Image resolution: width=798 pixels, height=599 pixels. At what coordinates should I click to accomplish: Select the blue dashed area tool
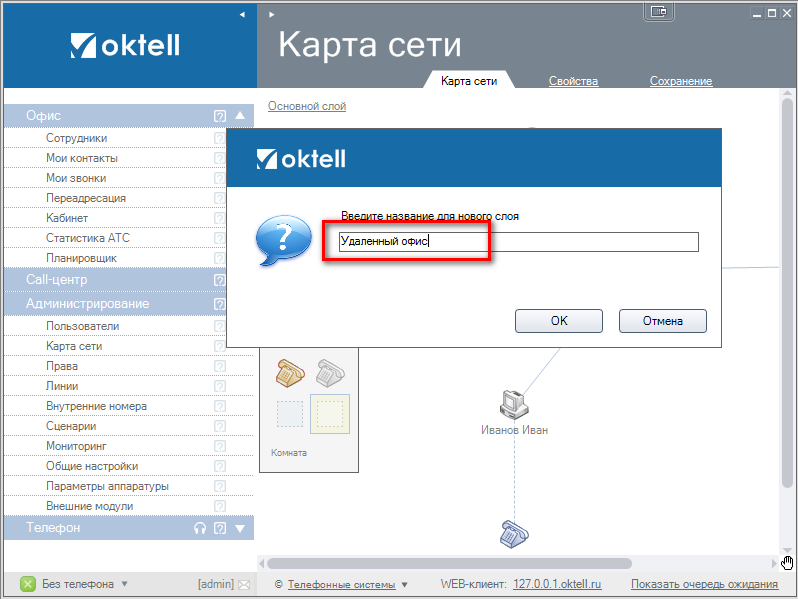pos(290,413)
